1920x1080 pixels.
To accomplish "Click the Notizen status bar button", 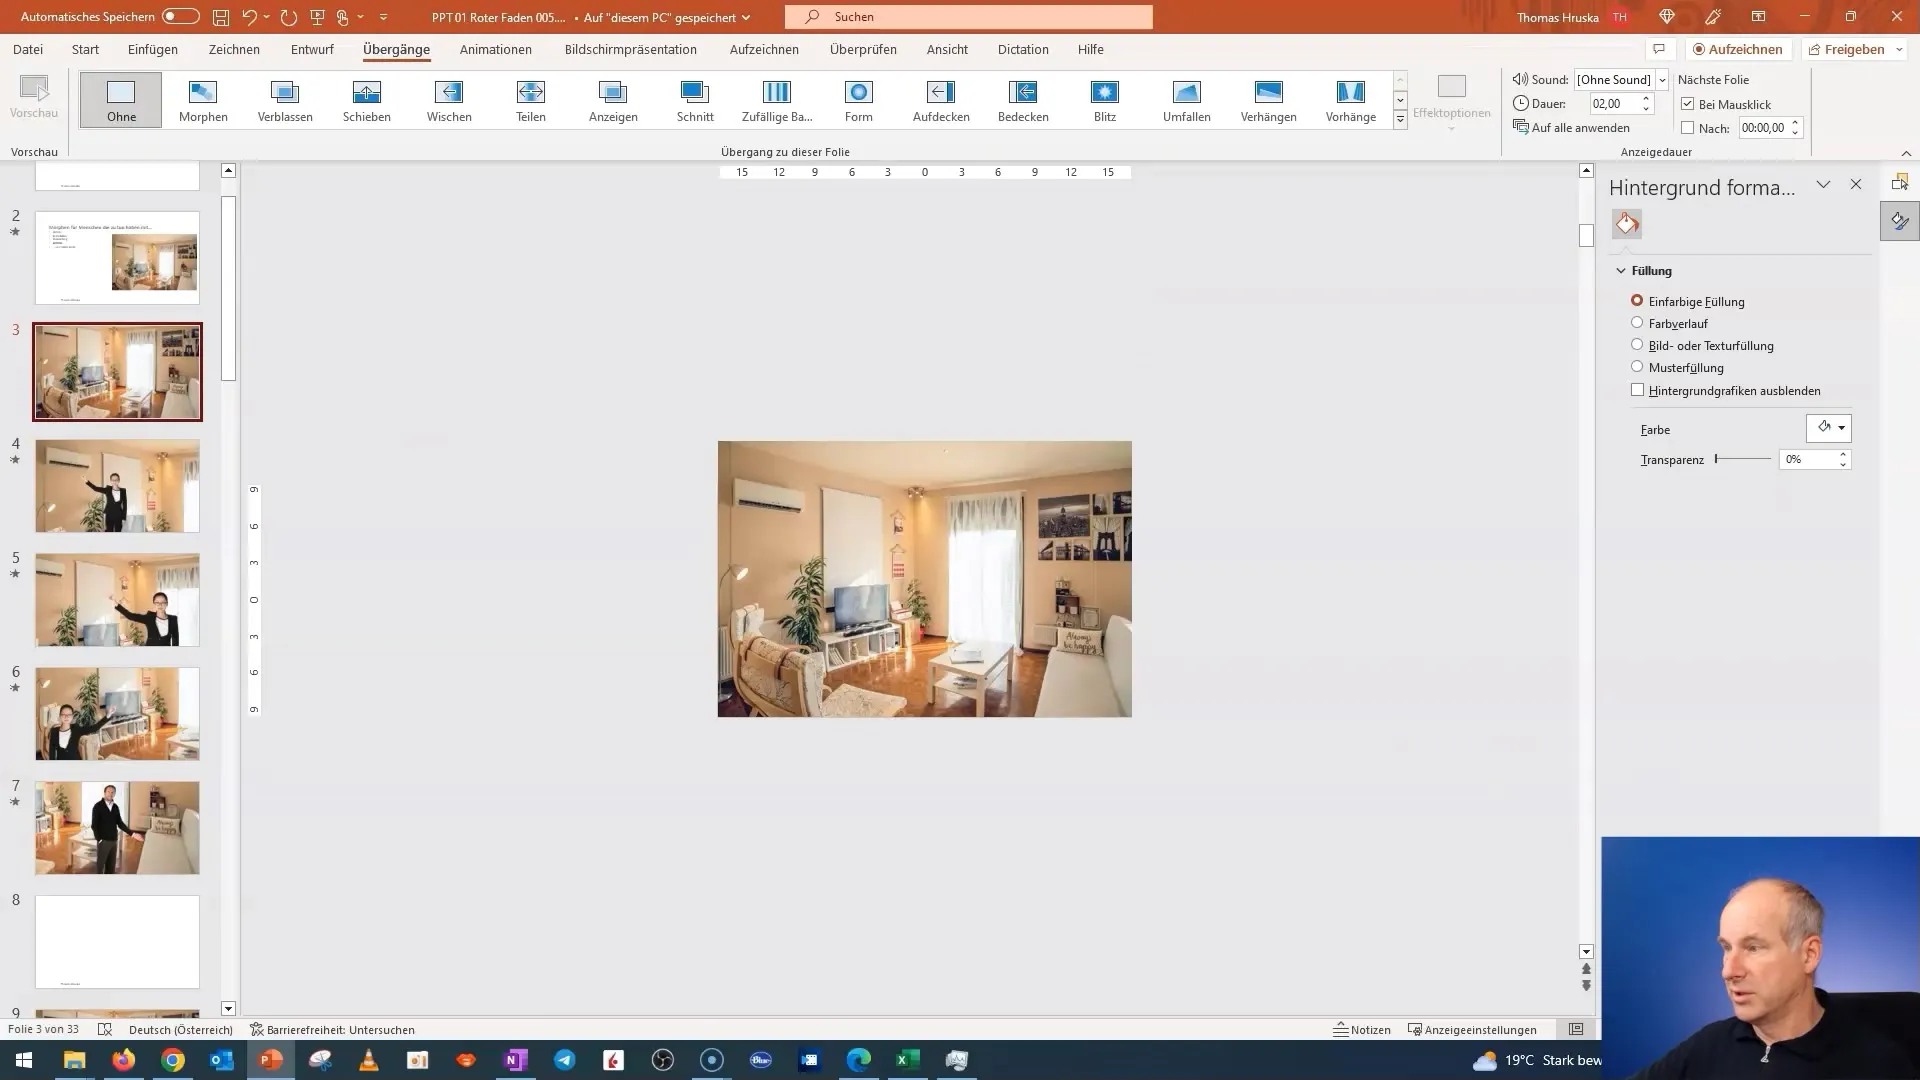I will [x=1362, y=1029].
